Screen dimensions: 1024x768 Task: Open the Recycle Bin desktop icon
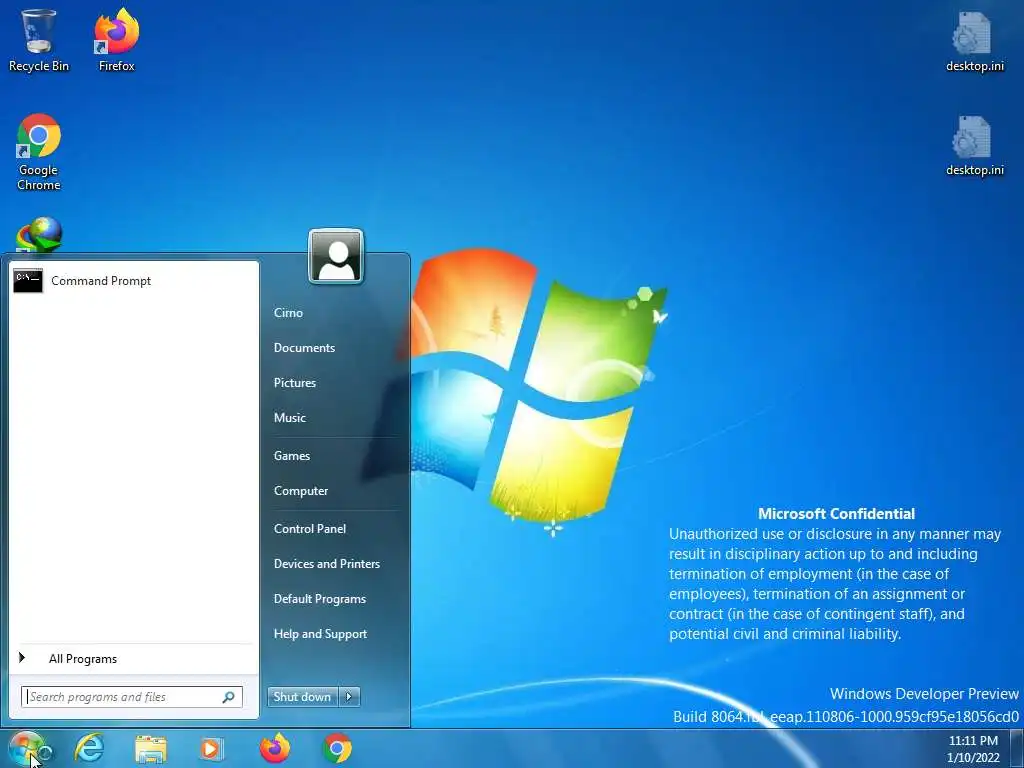point(38,40)
